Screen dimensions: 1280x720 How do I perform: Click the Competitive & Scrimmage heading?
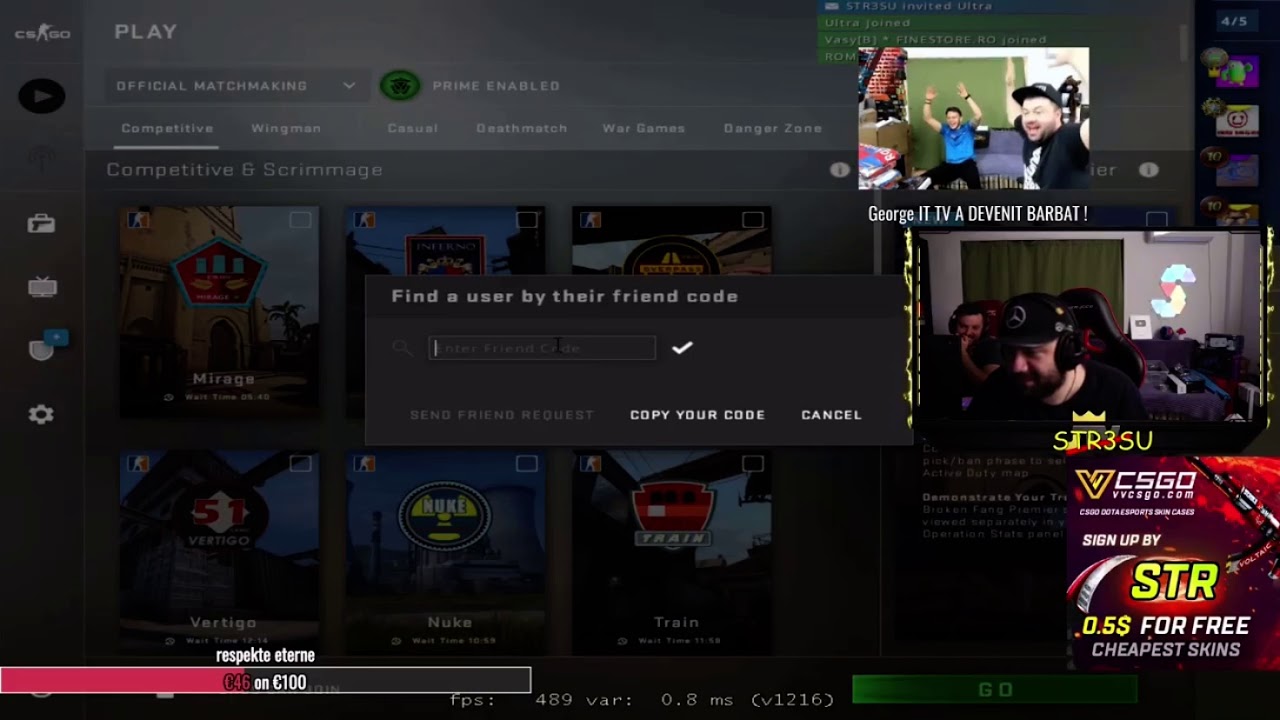pyautogui.click(x=244, y=170)
